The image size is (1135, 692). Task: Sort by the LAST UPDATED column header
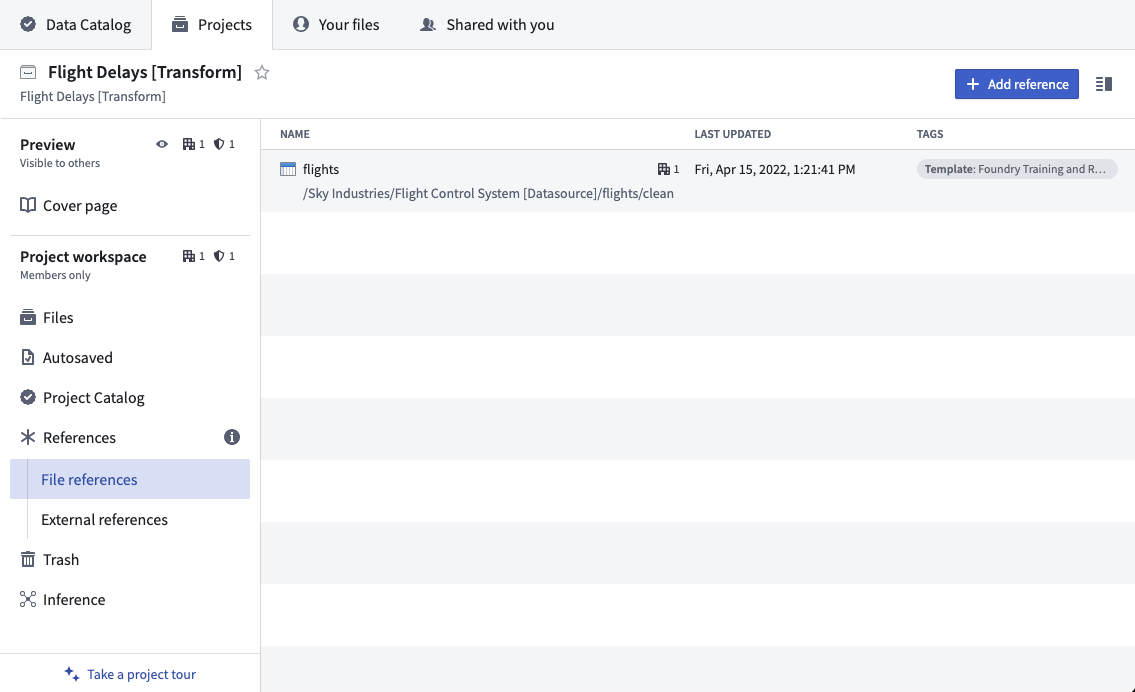pyautogui.click(x=733, y=134)
